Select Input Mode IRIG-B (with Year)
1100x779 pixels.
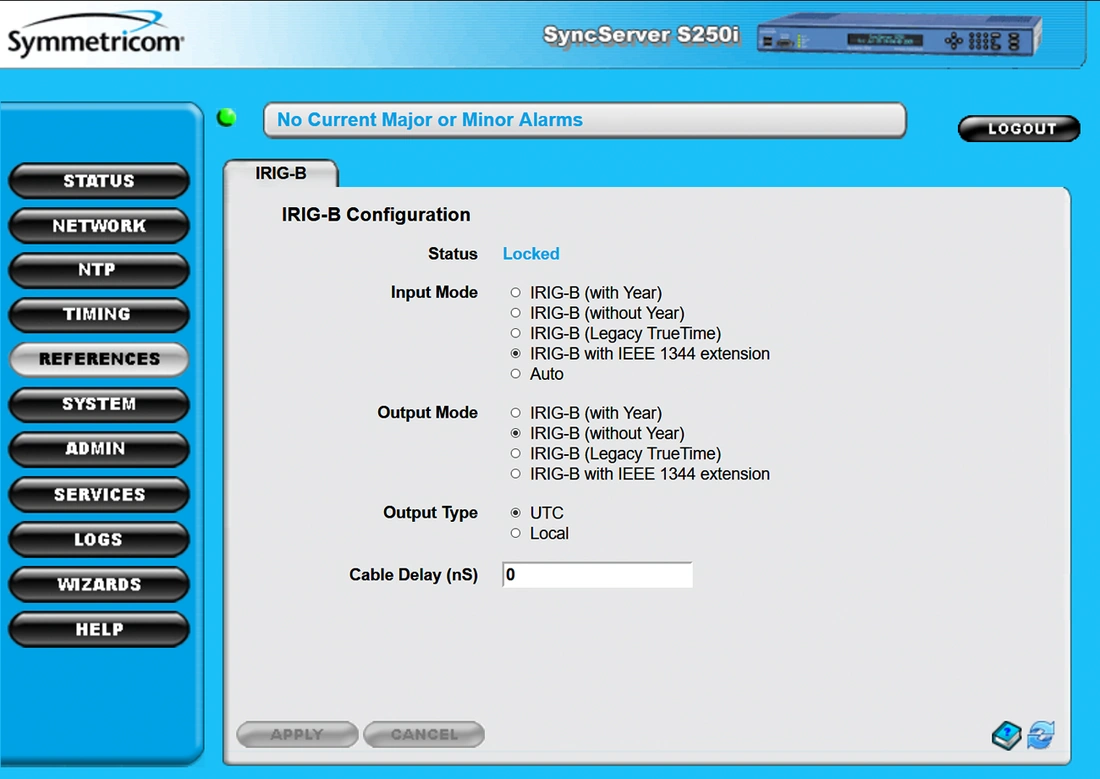pos(516,293)
